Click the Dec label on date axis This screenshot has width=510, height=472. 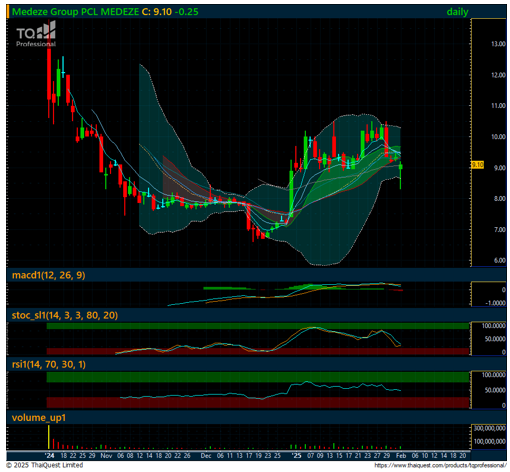tap(206, 456)
